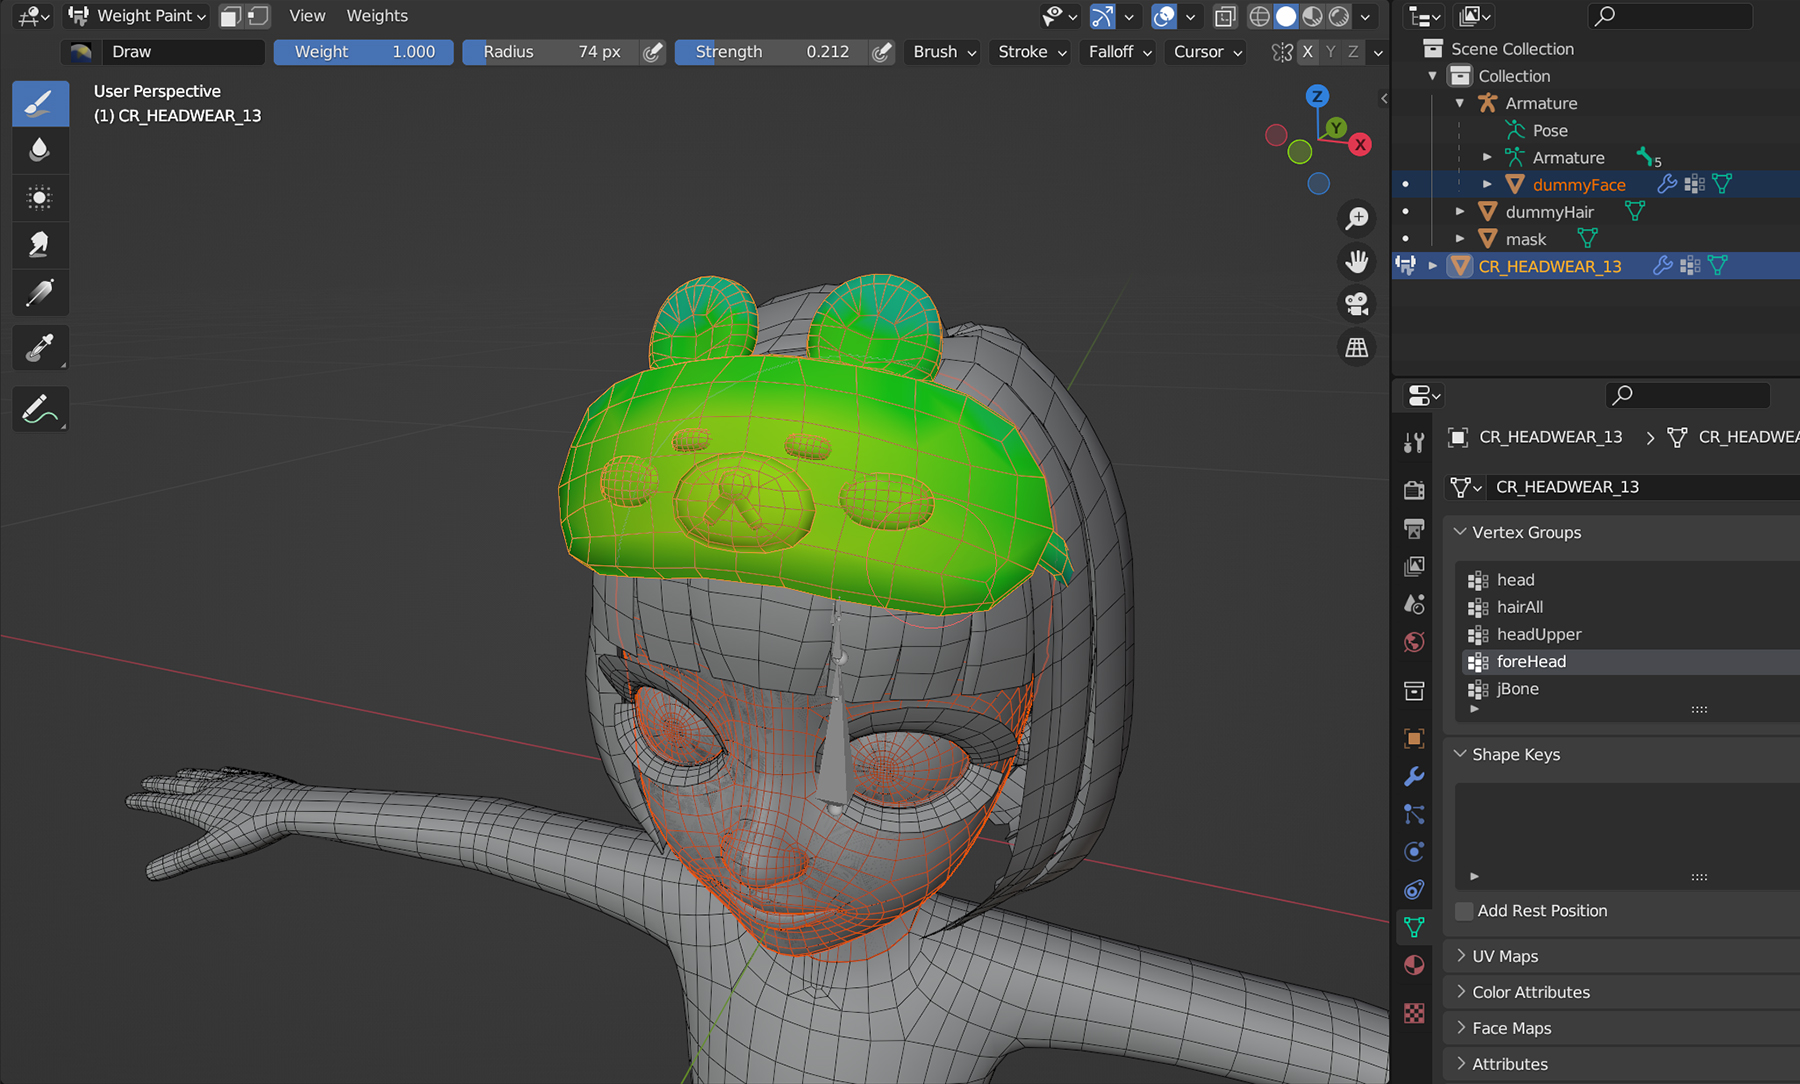Viewport: 1800px width, 1084px height.
Task: Expand the UV Maps panel
Action: [x=1505, y=956]
